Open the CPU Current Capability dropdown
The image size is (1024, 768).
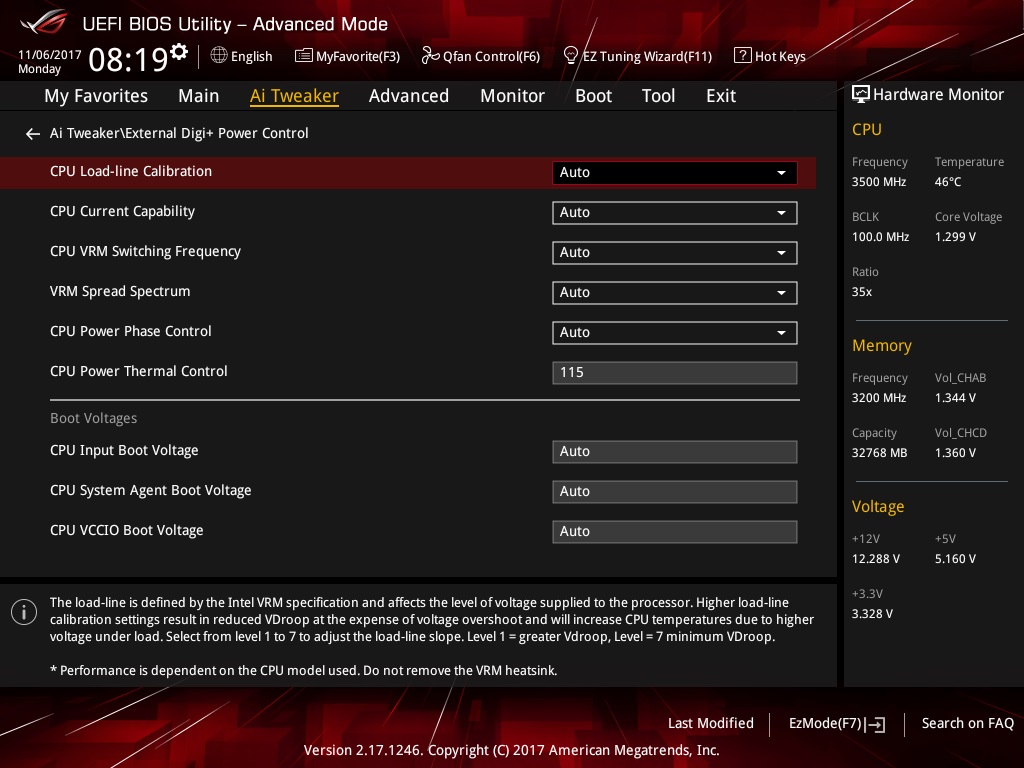(x=675, y=212)
